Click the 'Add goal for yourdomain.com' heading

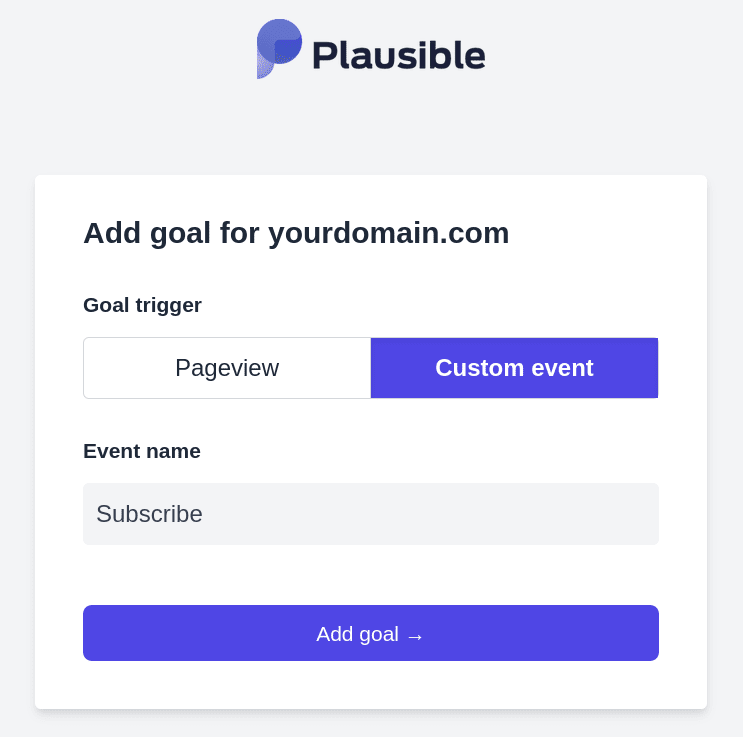click(x=296, y=233)
